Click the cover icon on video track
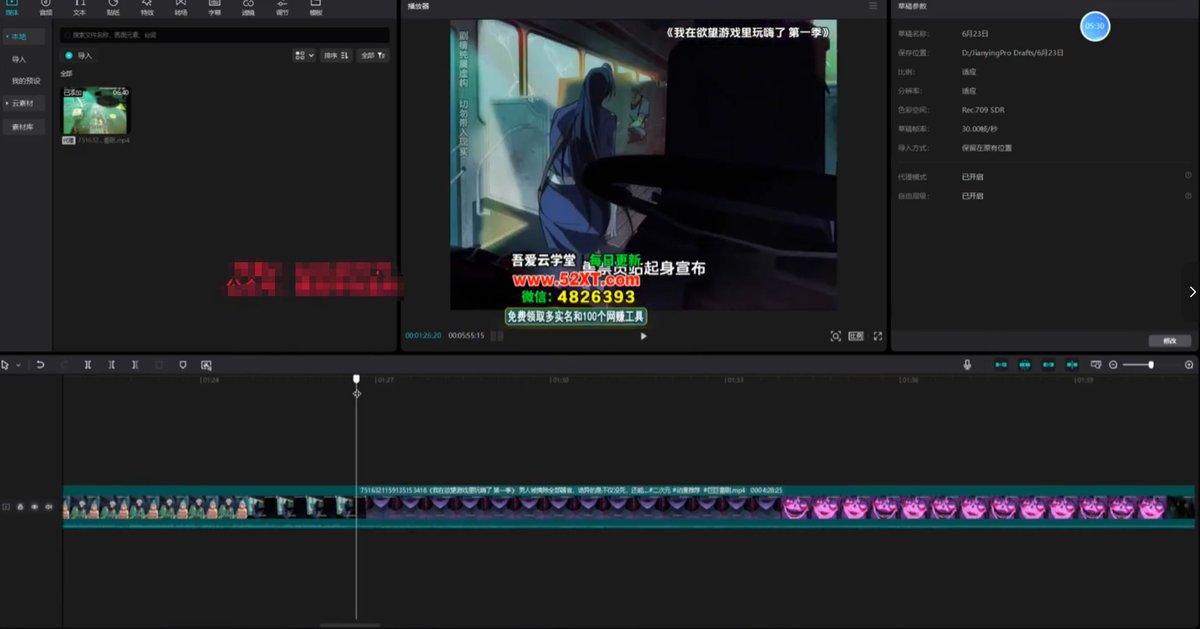Screen dimensions: 1200x629 pyautogui.click(x=6, y=507)
